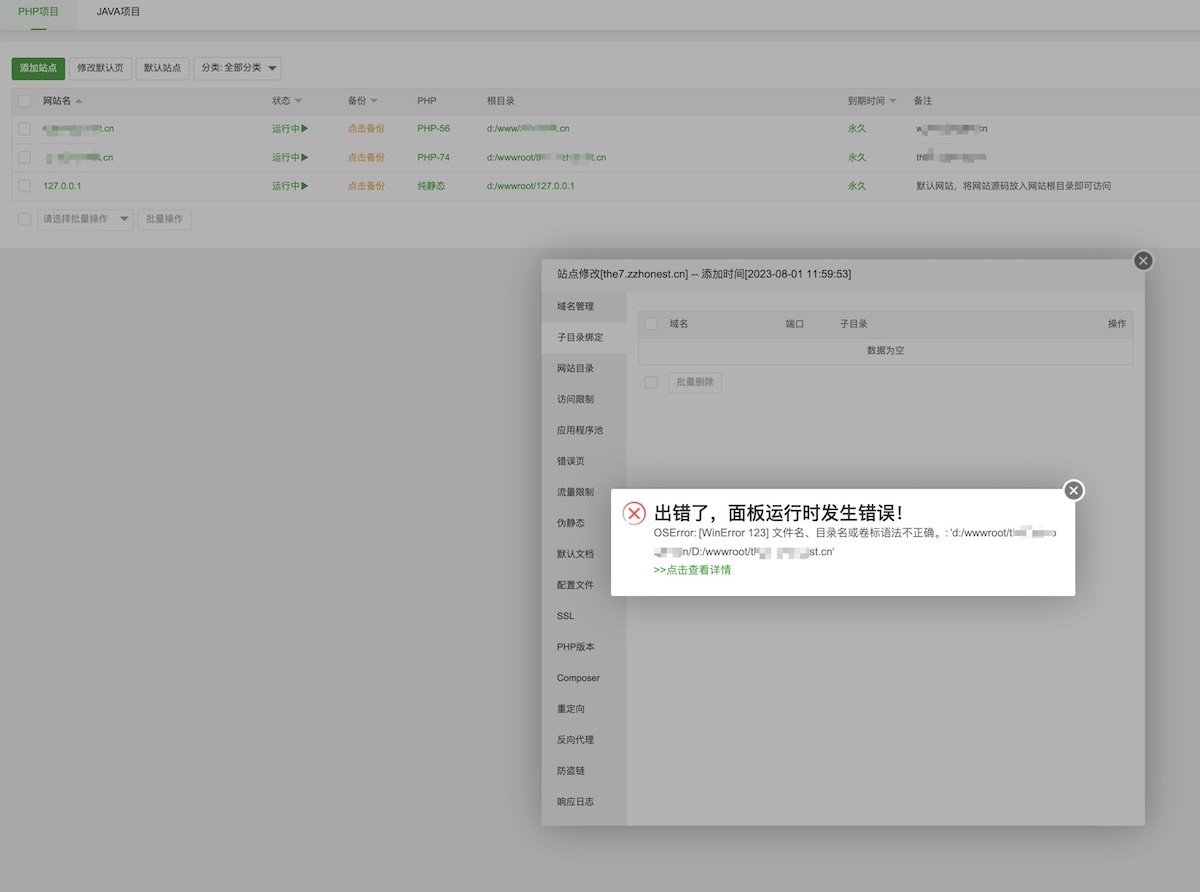Image resolution: width=1200 pixels, height=892 pixels.
Task: Click the 根目录 column header
Action: click(x=501, y=101)
